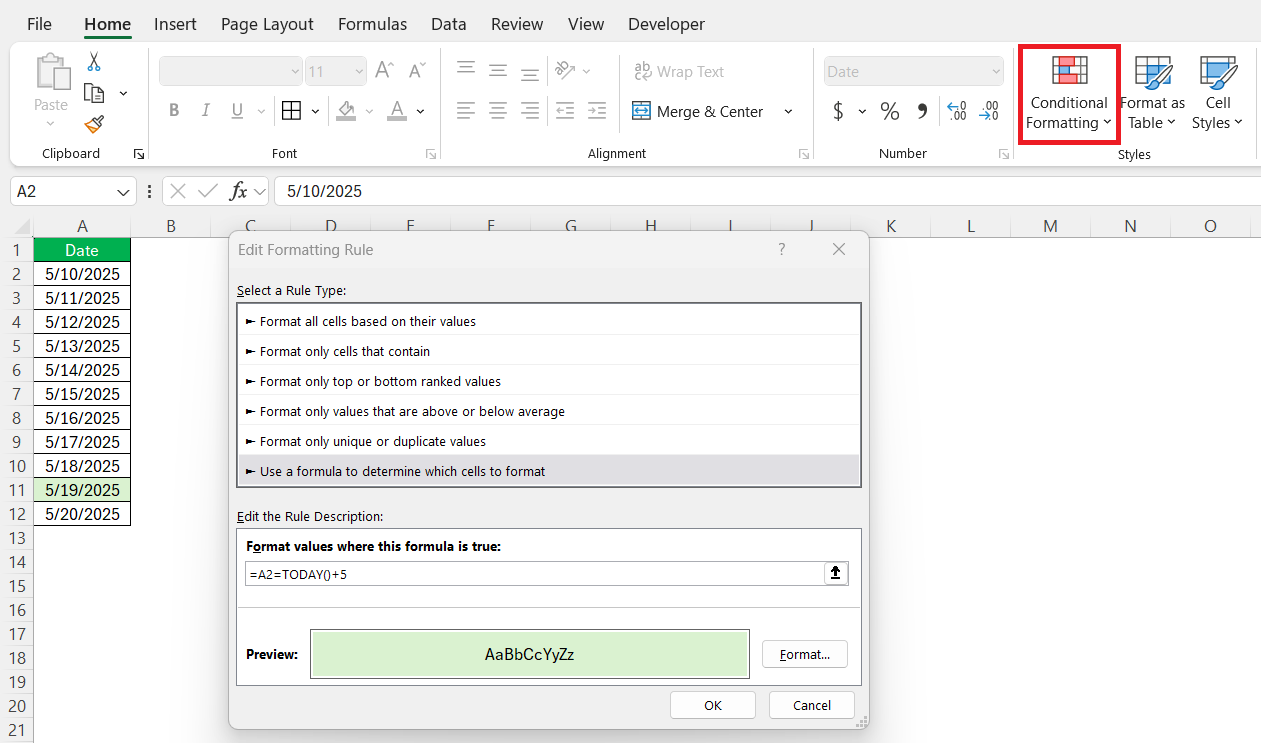Switch to the Page Layout tab
Viewport: 1261px width, 743px height.
pos(267,24)
